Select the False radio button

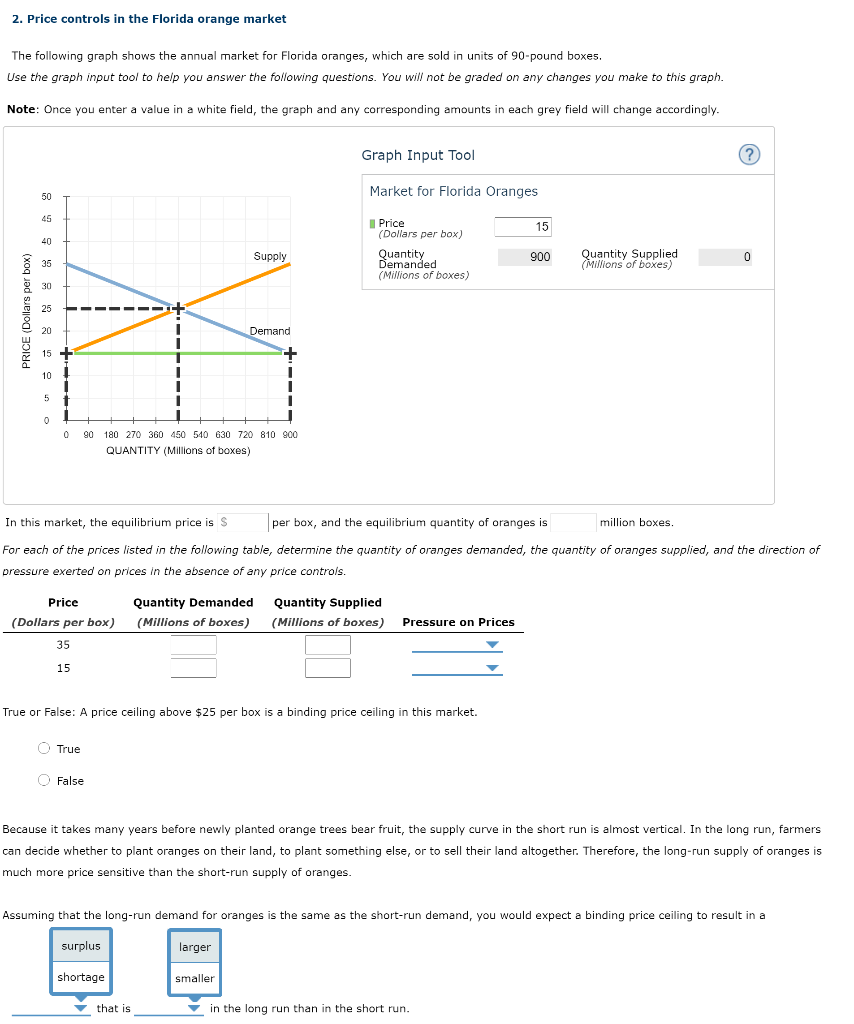pyautogui.click(x=44, y=780)
